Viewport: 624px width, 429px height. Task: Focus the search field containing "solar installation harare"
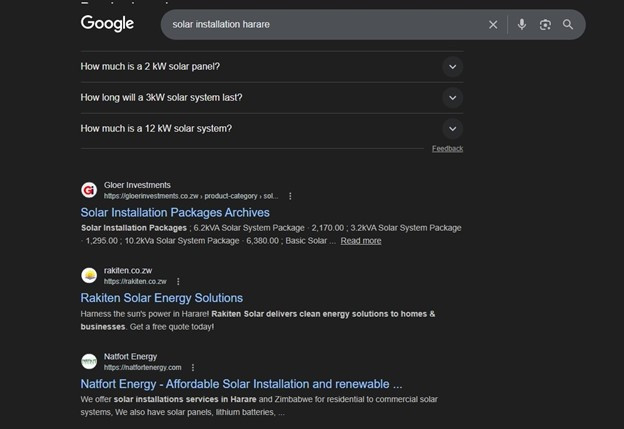320,24
